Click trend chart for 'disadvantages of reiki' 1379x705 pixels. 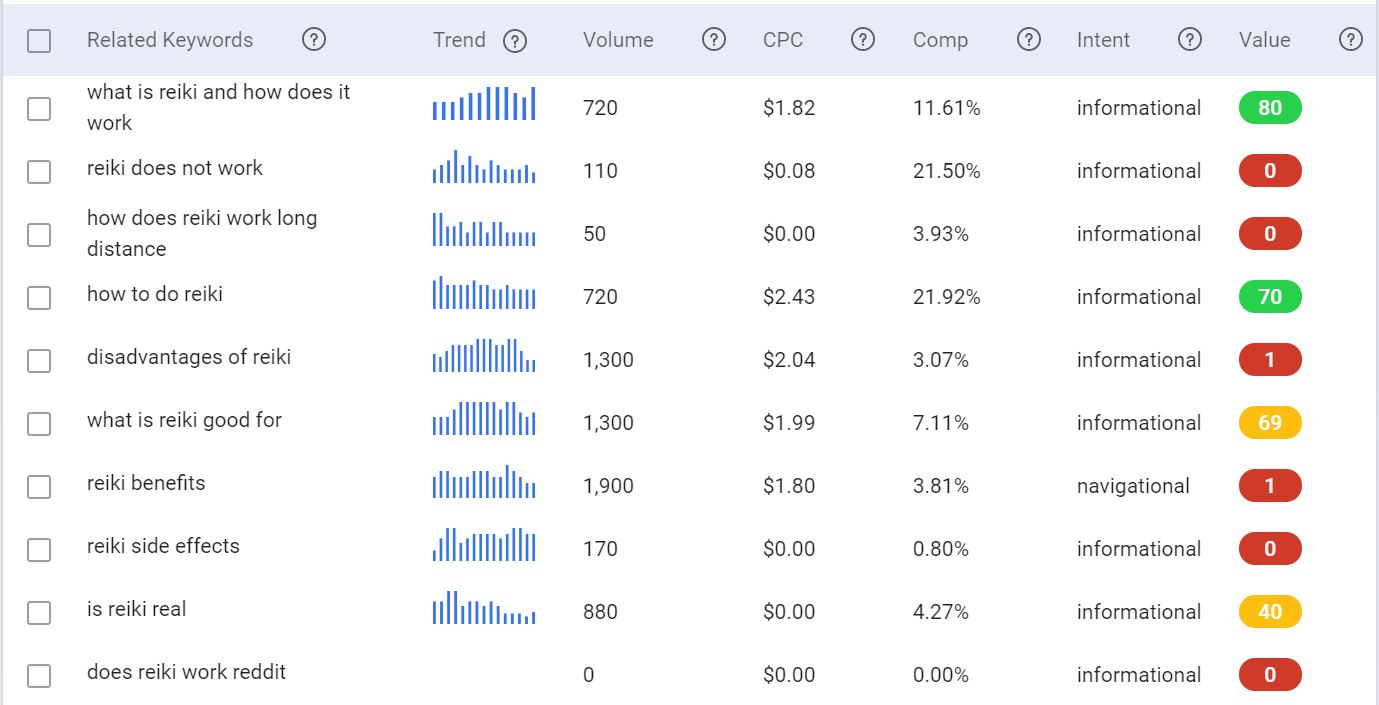point(484,355)
